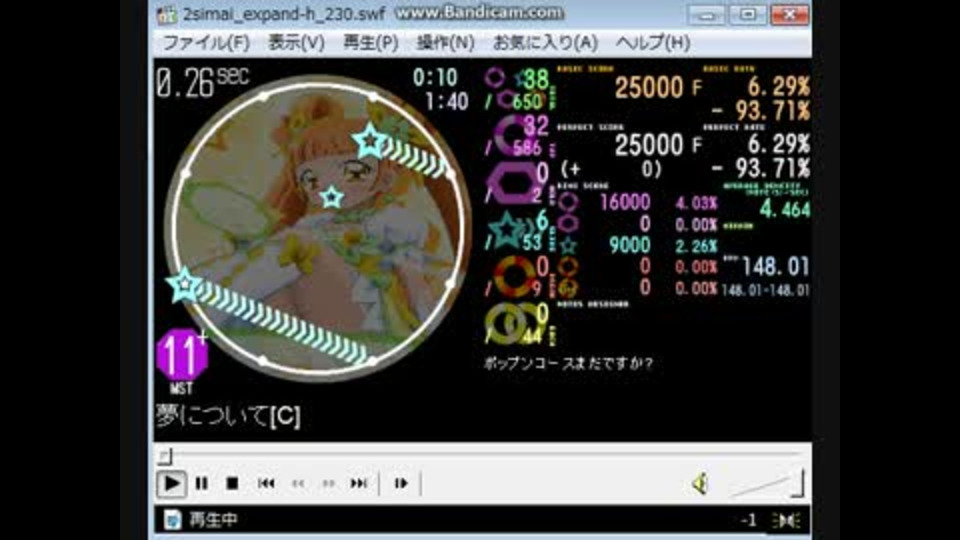Click the comment ポップンコースまだですか?
960x540 pixels.
568,363
